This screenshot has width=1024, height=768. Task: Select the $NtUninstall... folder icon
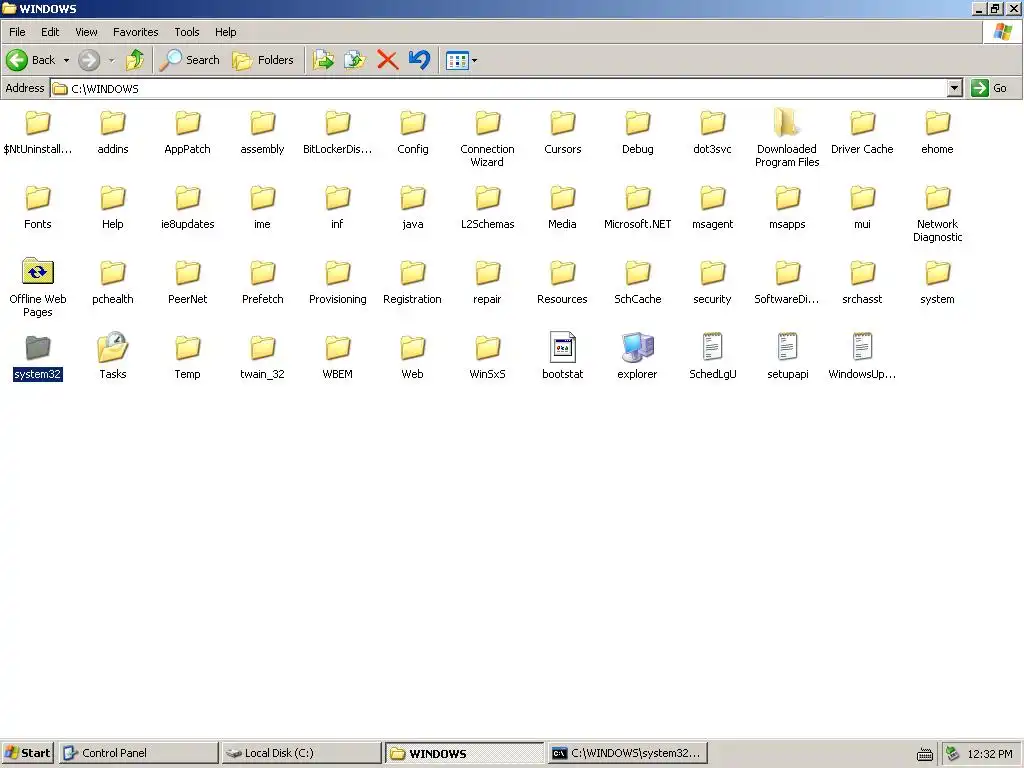tap(38, 122)
